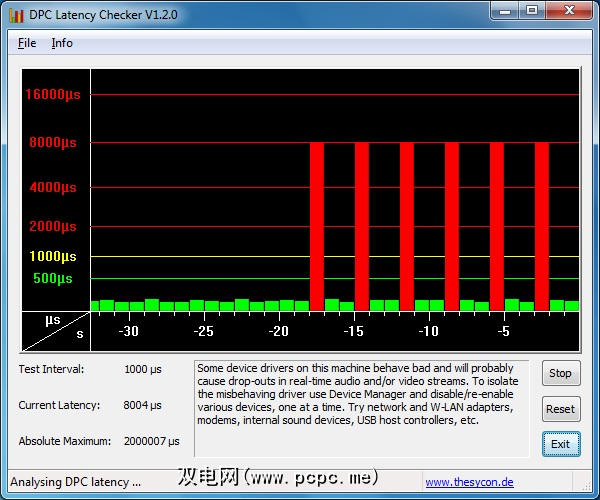This screenshot has height=500, width=600.
Task: Close the DPC Latency Checker window
Action: 570,11
